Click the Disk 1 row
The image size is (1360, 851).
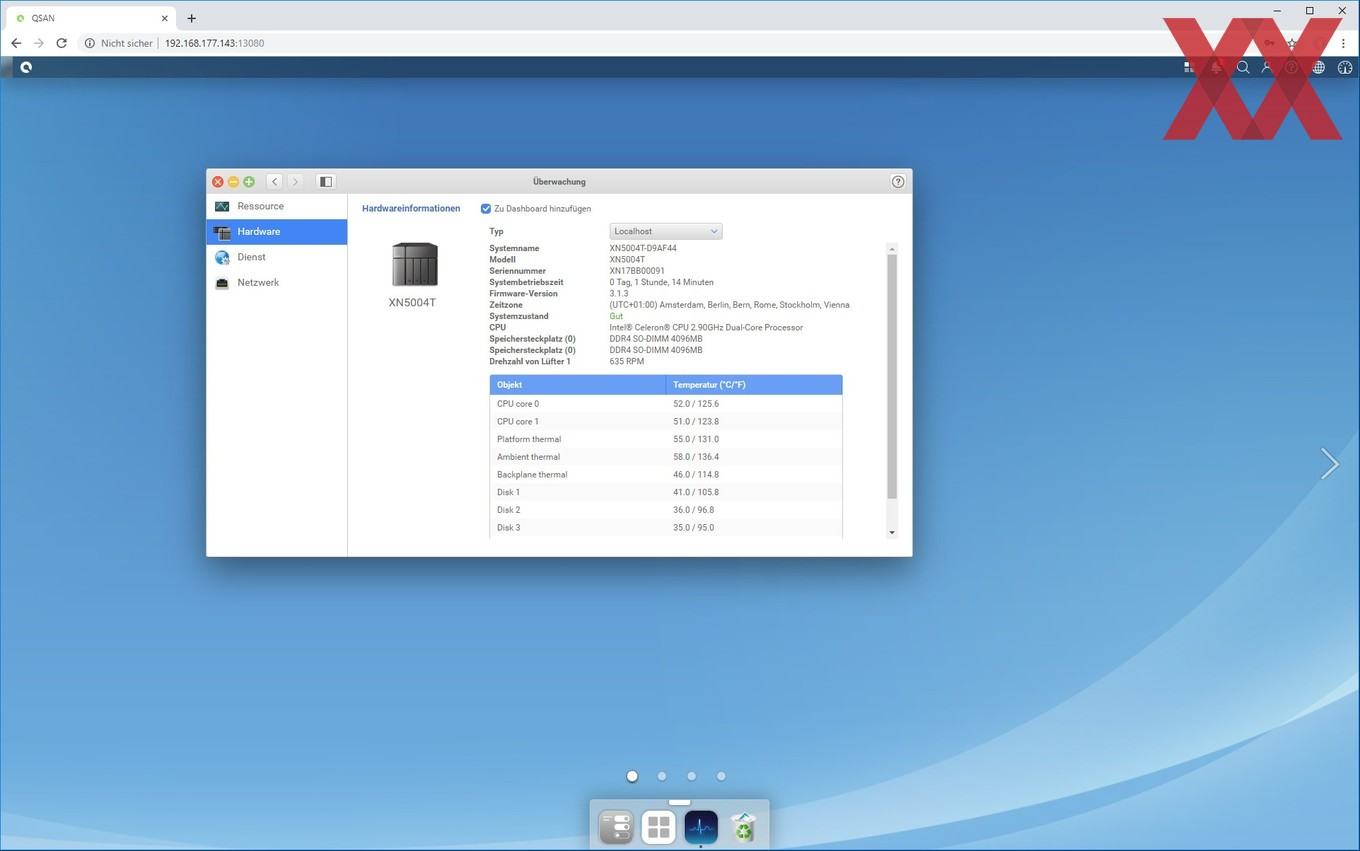[666, 492]
